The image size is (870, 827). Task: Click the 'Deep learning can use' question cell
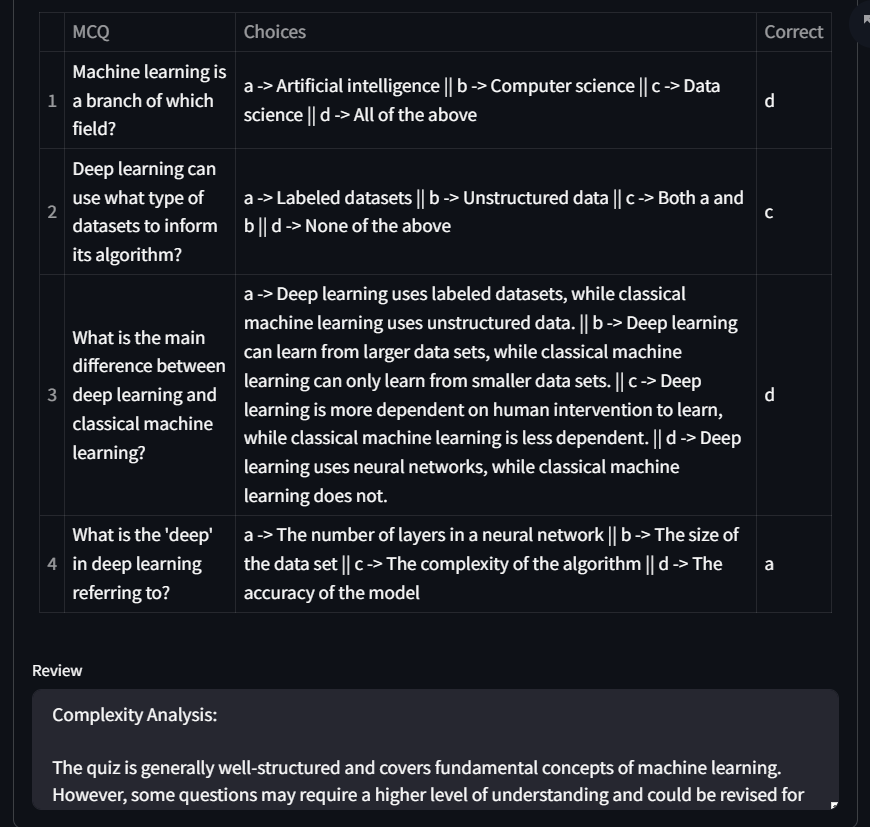(150, 212)
